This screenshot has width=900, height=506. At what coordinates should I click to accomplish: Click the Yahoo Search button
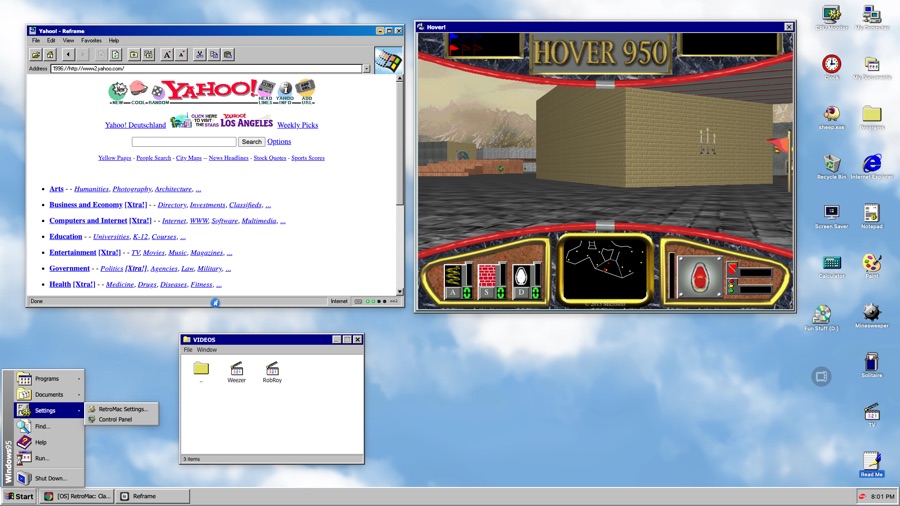251,142
